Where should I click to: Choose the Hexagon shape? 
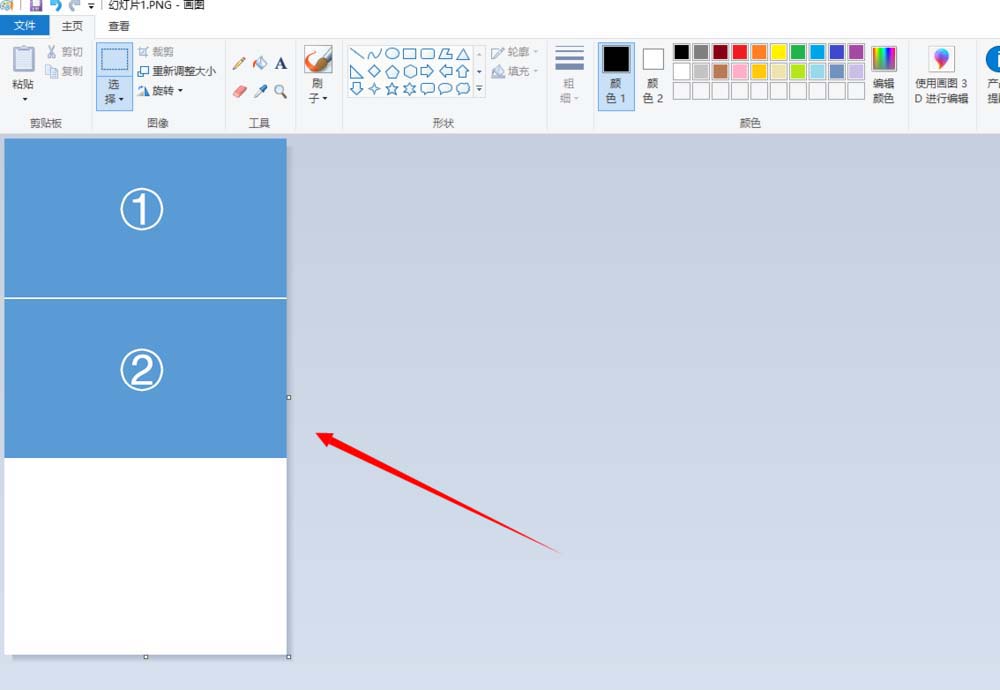pyautogui.click(x=409, y=71)
